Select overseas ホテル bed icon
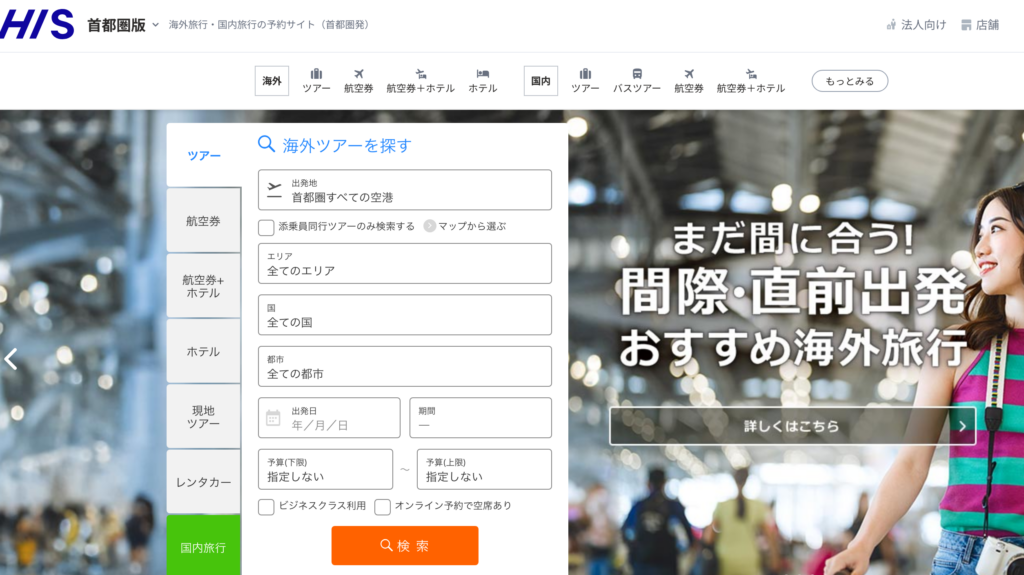 coord(482,74)
